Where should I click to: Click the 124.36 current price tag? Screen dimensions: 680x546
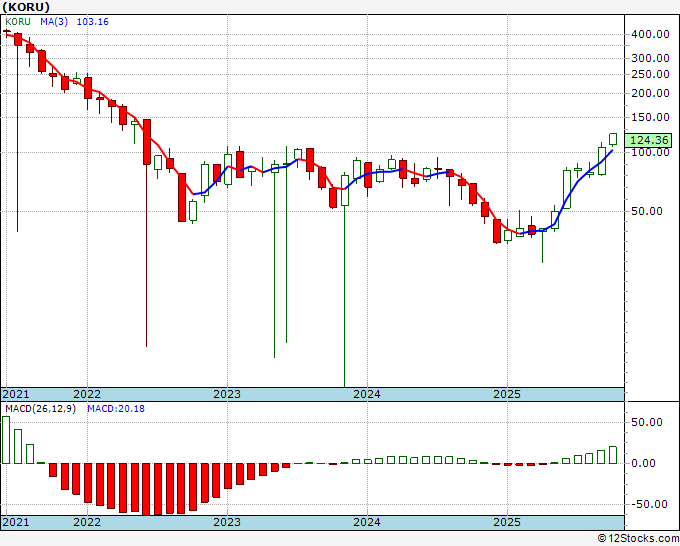point(648,141)
